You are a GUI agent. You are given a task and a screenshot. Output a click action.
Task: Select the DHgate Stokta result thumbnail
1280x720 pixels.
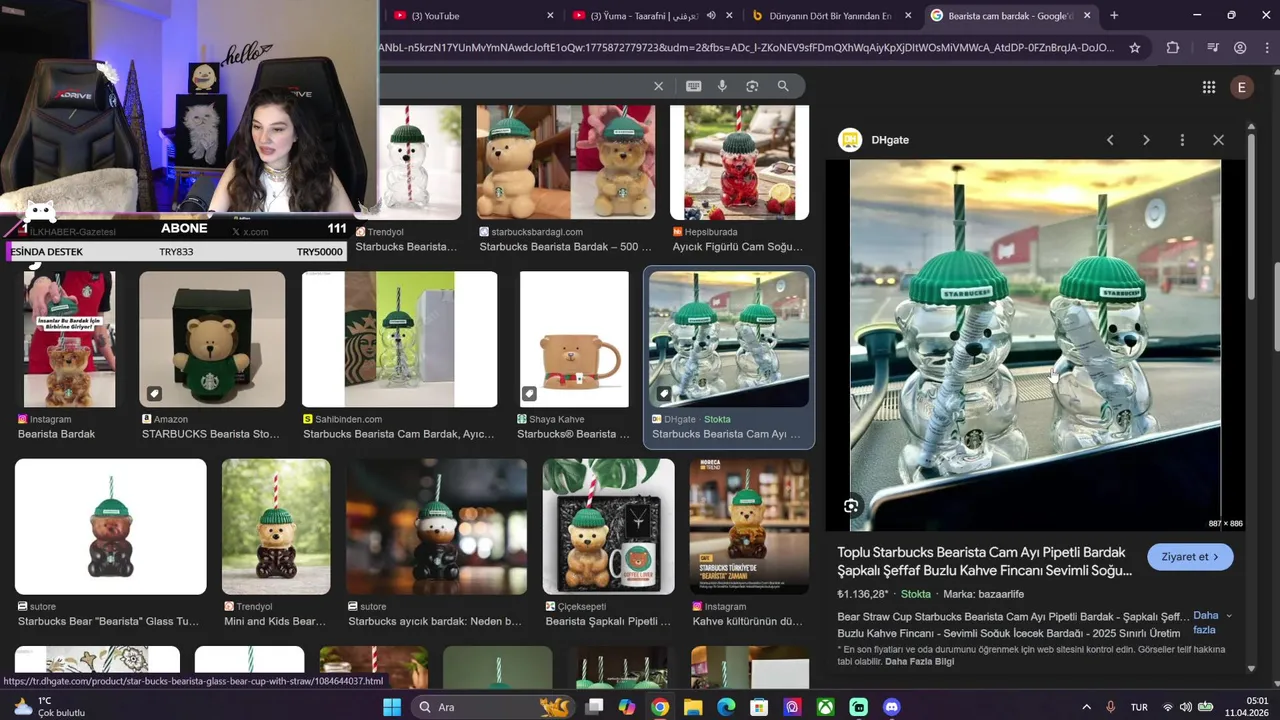729,339
